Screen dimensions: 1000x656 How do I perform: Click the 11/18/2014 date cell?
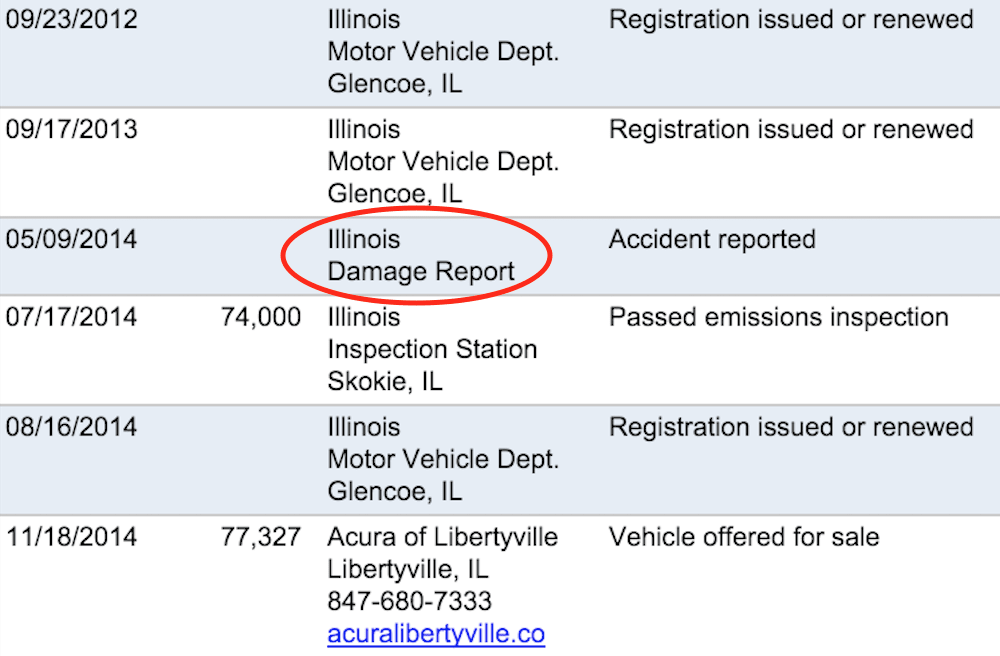pos(71,537)
